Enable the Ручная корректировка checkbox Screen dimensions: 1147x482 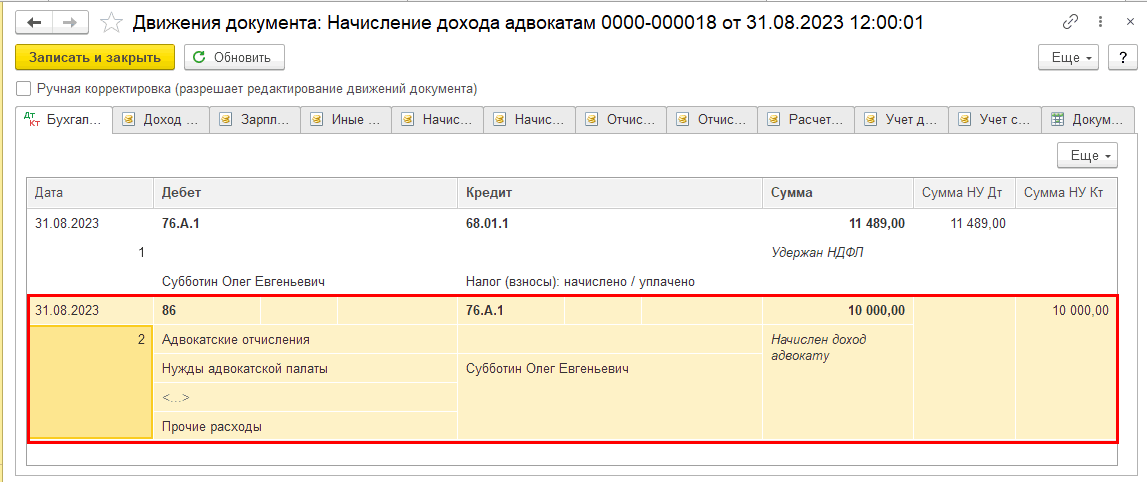click(23, 88)
